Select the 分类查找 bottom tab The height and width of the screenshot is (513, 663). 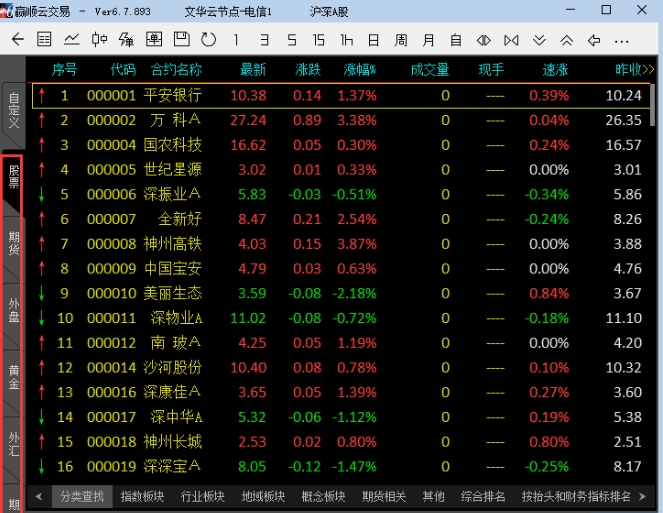[x=82, y=496]
